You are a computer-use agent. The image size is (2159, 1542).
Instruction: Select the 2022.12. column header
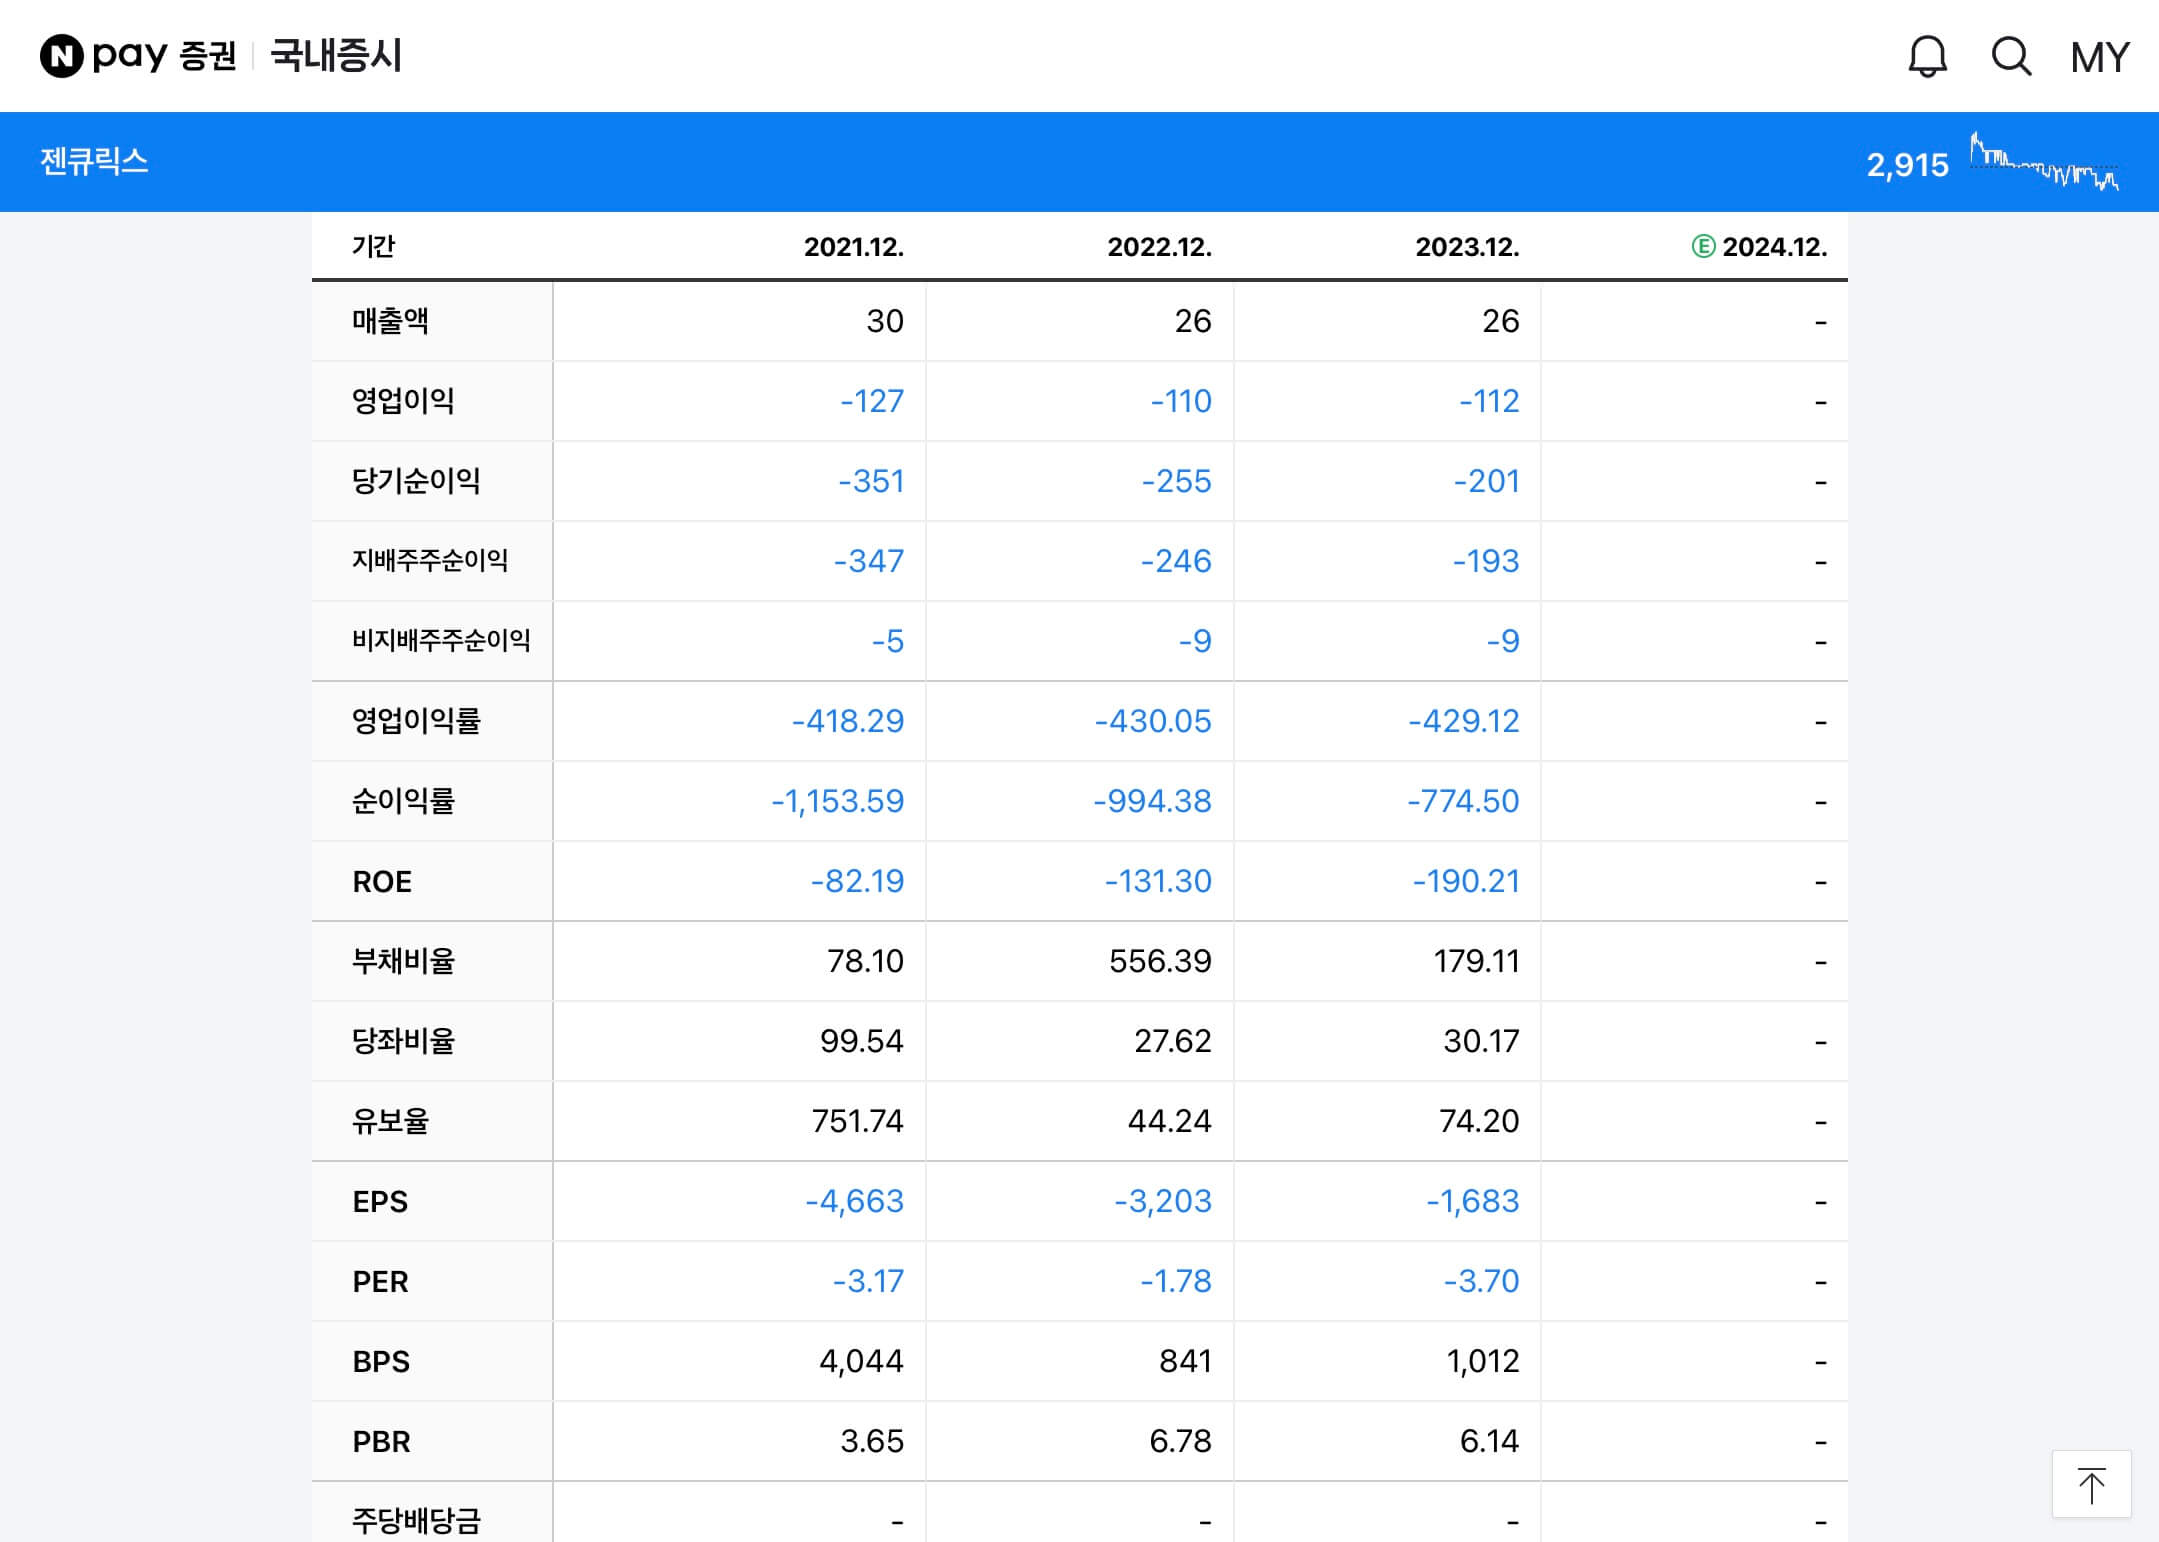[x=1159, y=247]
